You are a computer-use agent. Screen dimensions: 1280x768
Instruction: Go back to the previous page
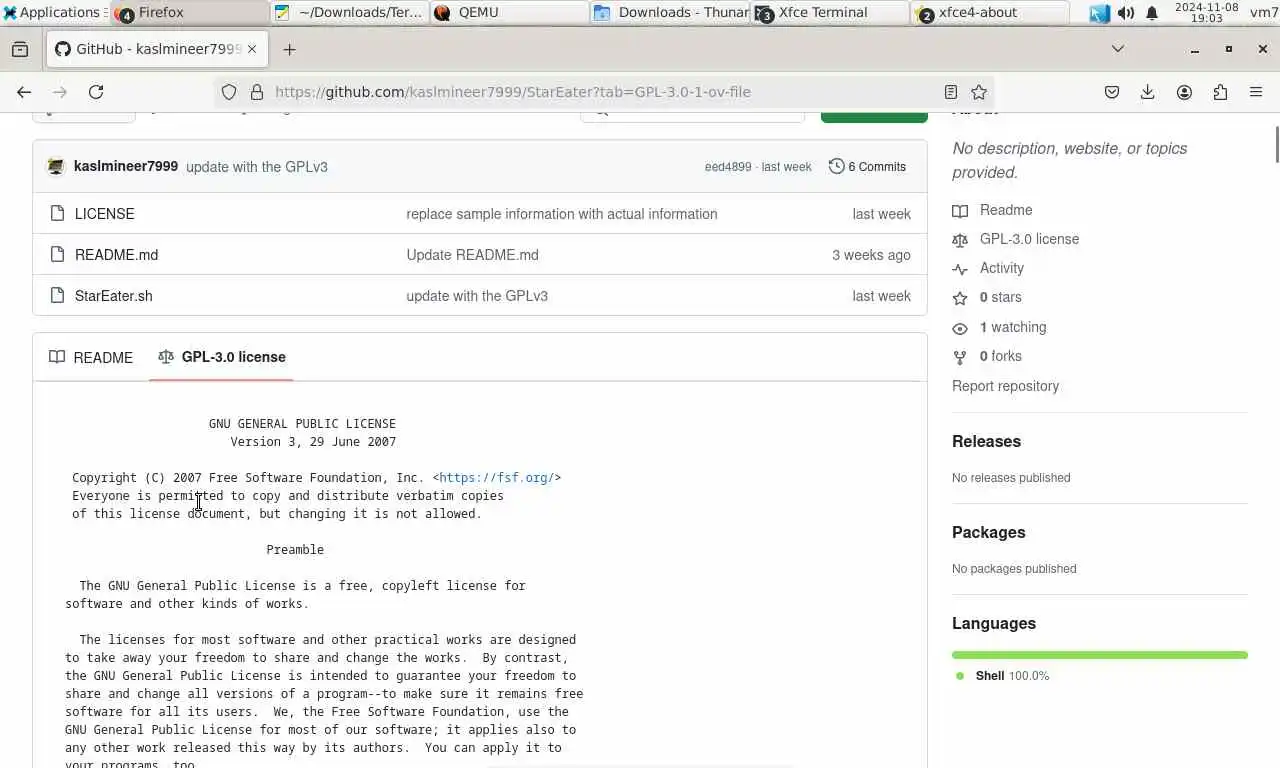point(24,92)
